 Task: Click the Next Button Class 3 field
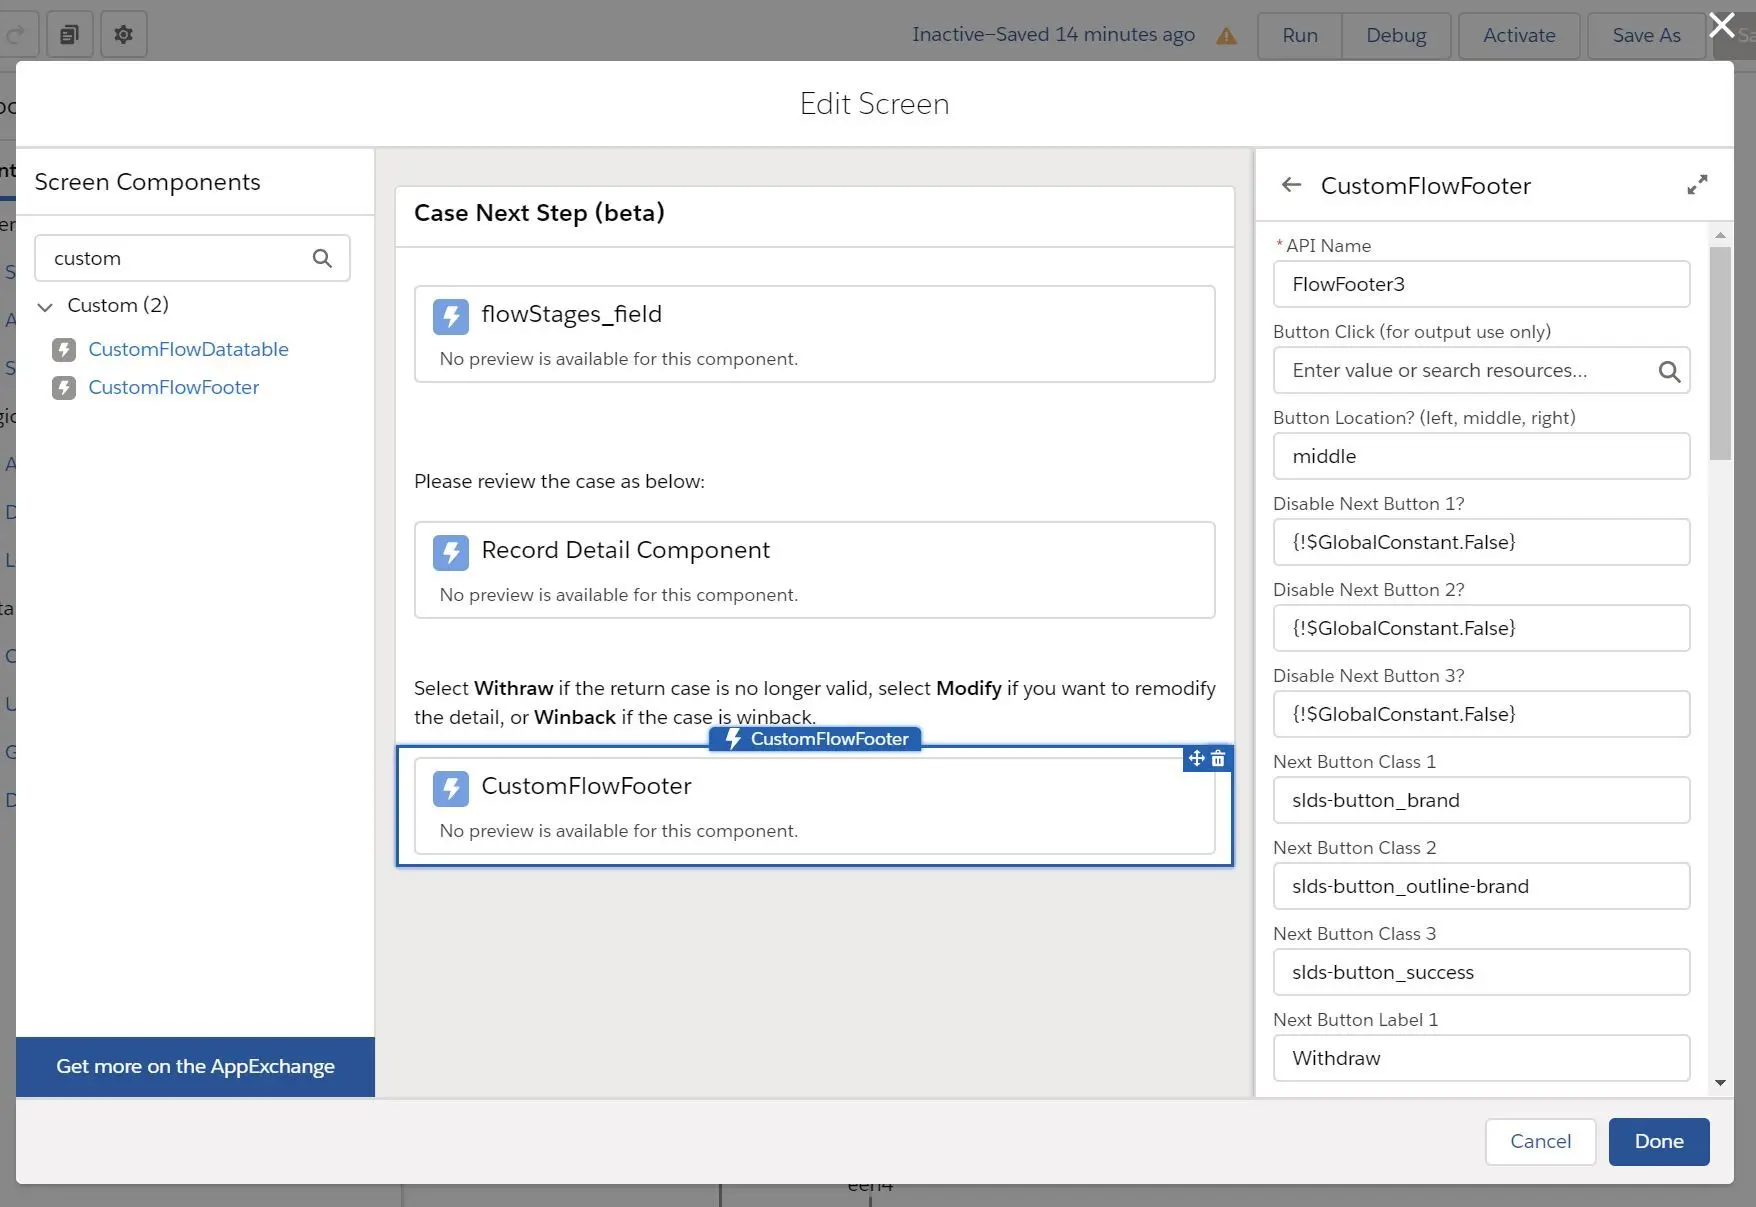click(1481, 972)
